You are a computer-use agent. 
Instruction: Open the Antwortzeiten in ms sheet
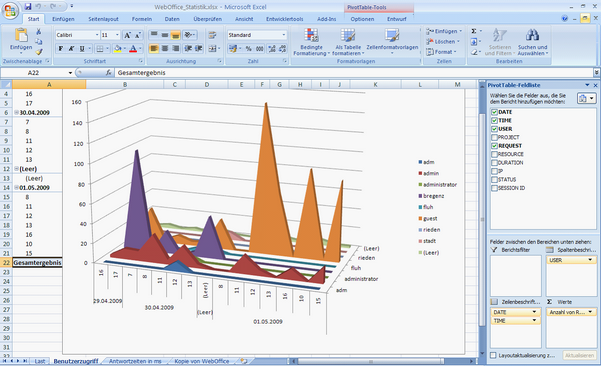(x=135, y=361)
